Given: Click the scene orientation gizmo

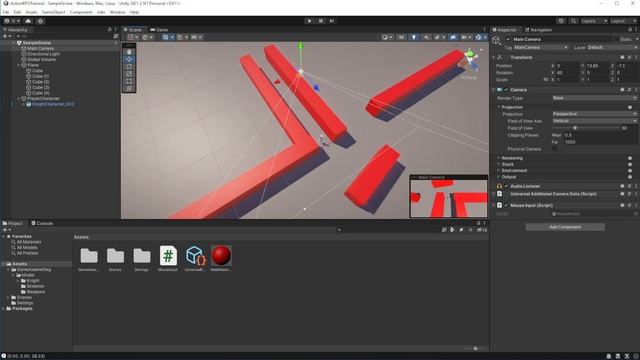Looking at the screenshot, I should click(470, 60).
